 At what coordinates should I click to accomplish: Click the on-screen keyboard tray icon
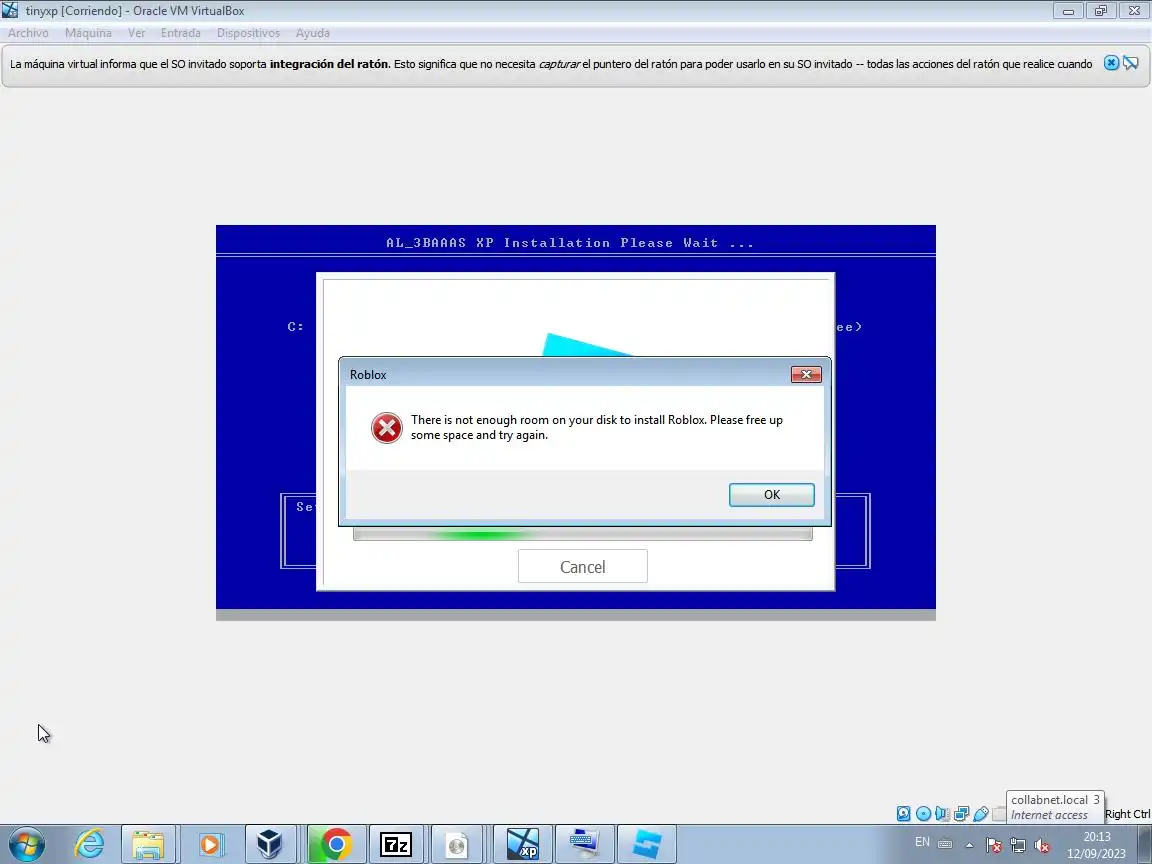(945, 844)
